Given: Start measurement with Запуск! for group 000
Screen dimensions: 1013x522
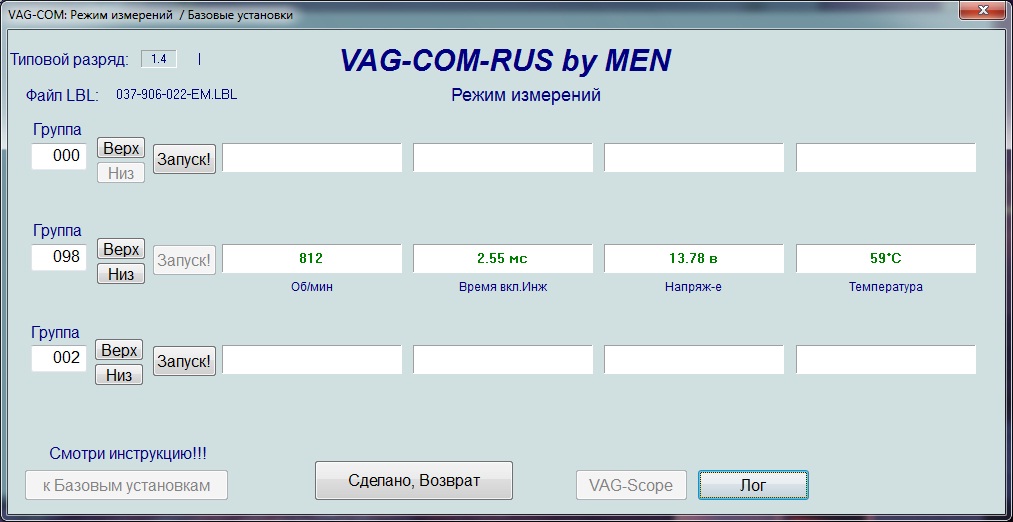Looking at the screenshot, I should click(184, 160).
